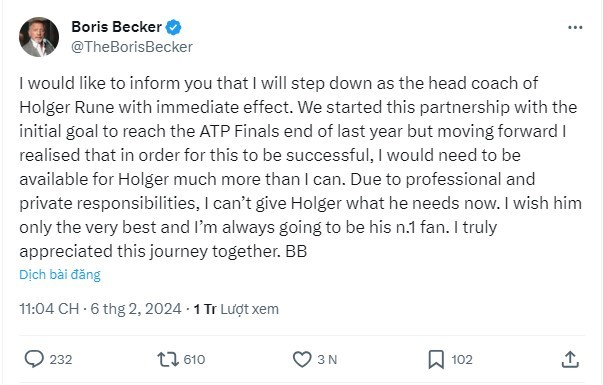
Task: Click the Boris Becker display name
Action: (117, 27)
